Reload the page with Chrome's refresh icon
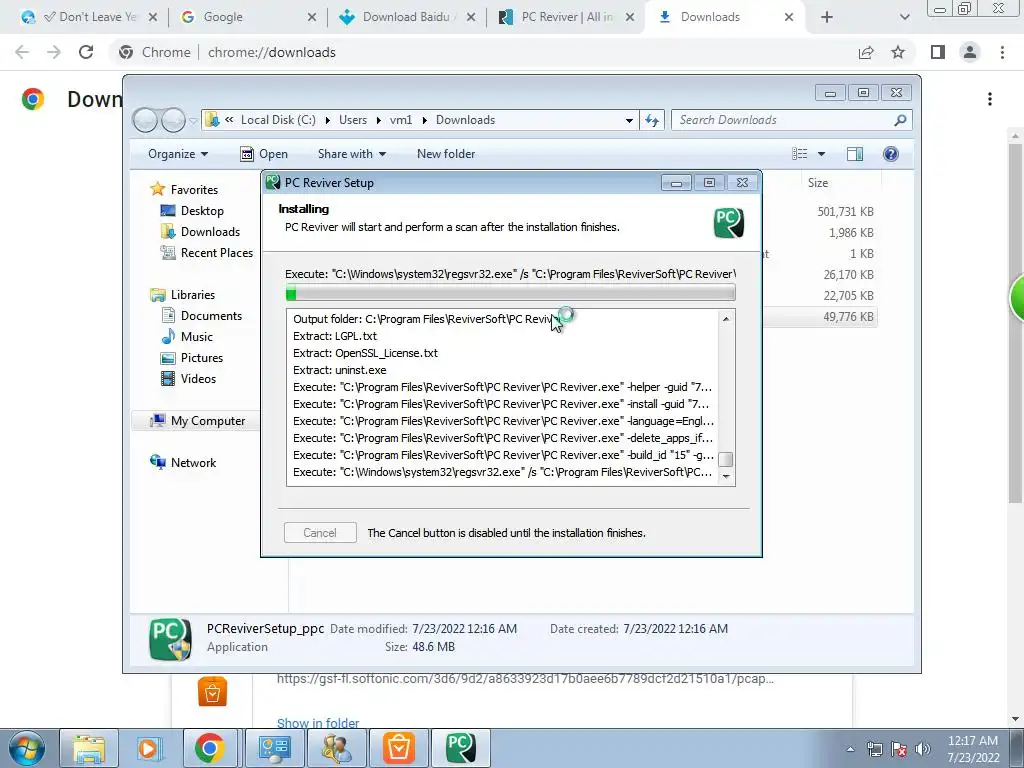This screenshot has height=768, width=1024. (x=86, y=52)
